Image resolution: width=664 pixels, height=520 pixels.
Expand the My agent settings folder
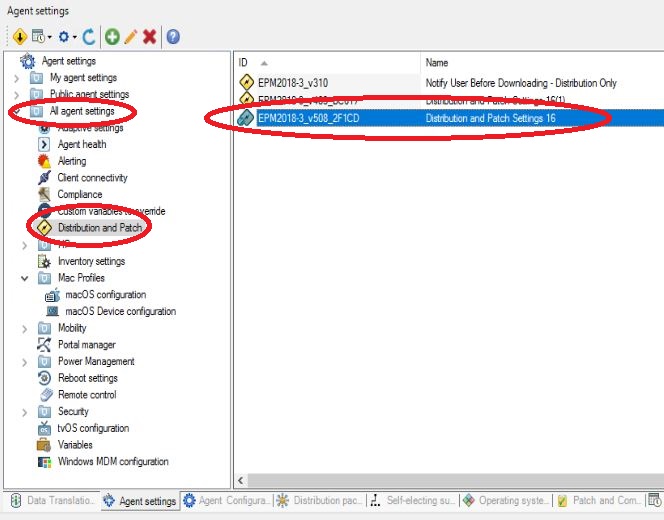(16, 78)
